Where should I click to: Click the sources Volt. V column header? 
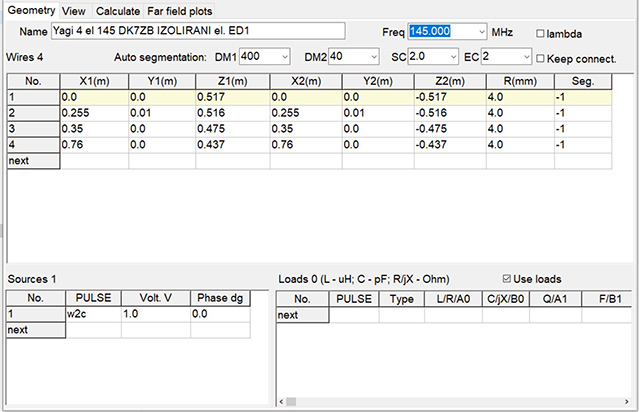(156, 298)
